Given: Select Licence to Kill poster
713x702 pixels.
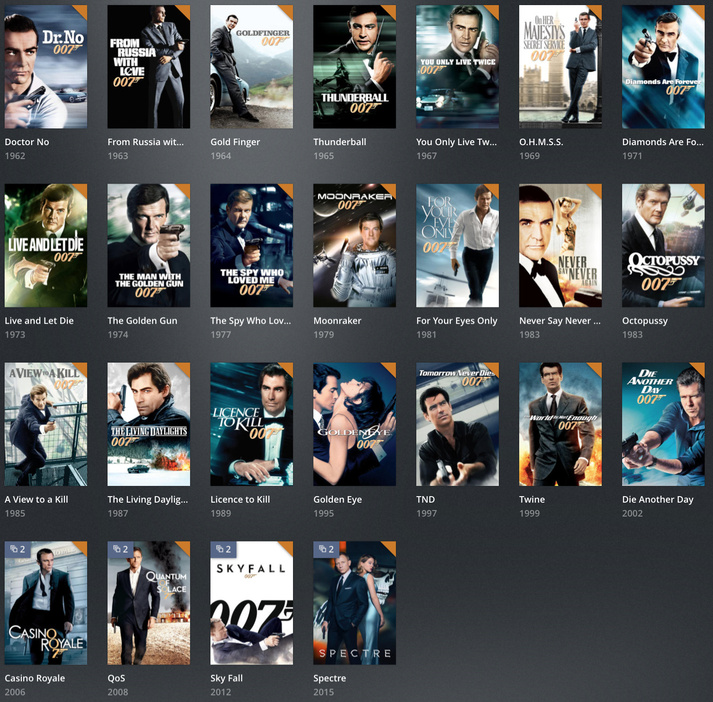Looking at the screenshot, I should [251, 424].
